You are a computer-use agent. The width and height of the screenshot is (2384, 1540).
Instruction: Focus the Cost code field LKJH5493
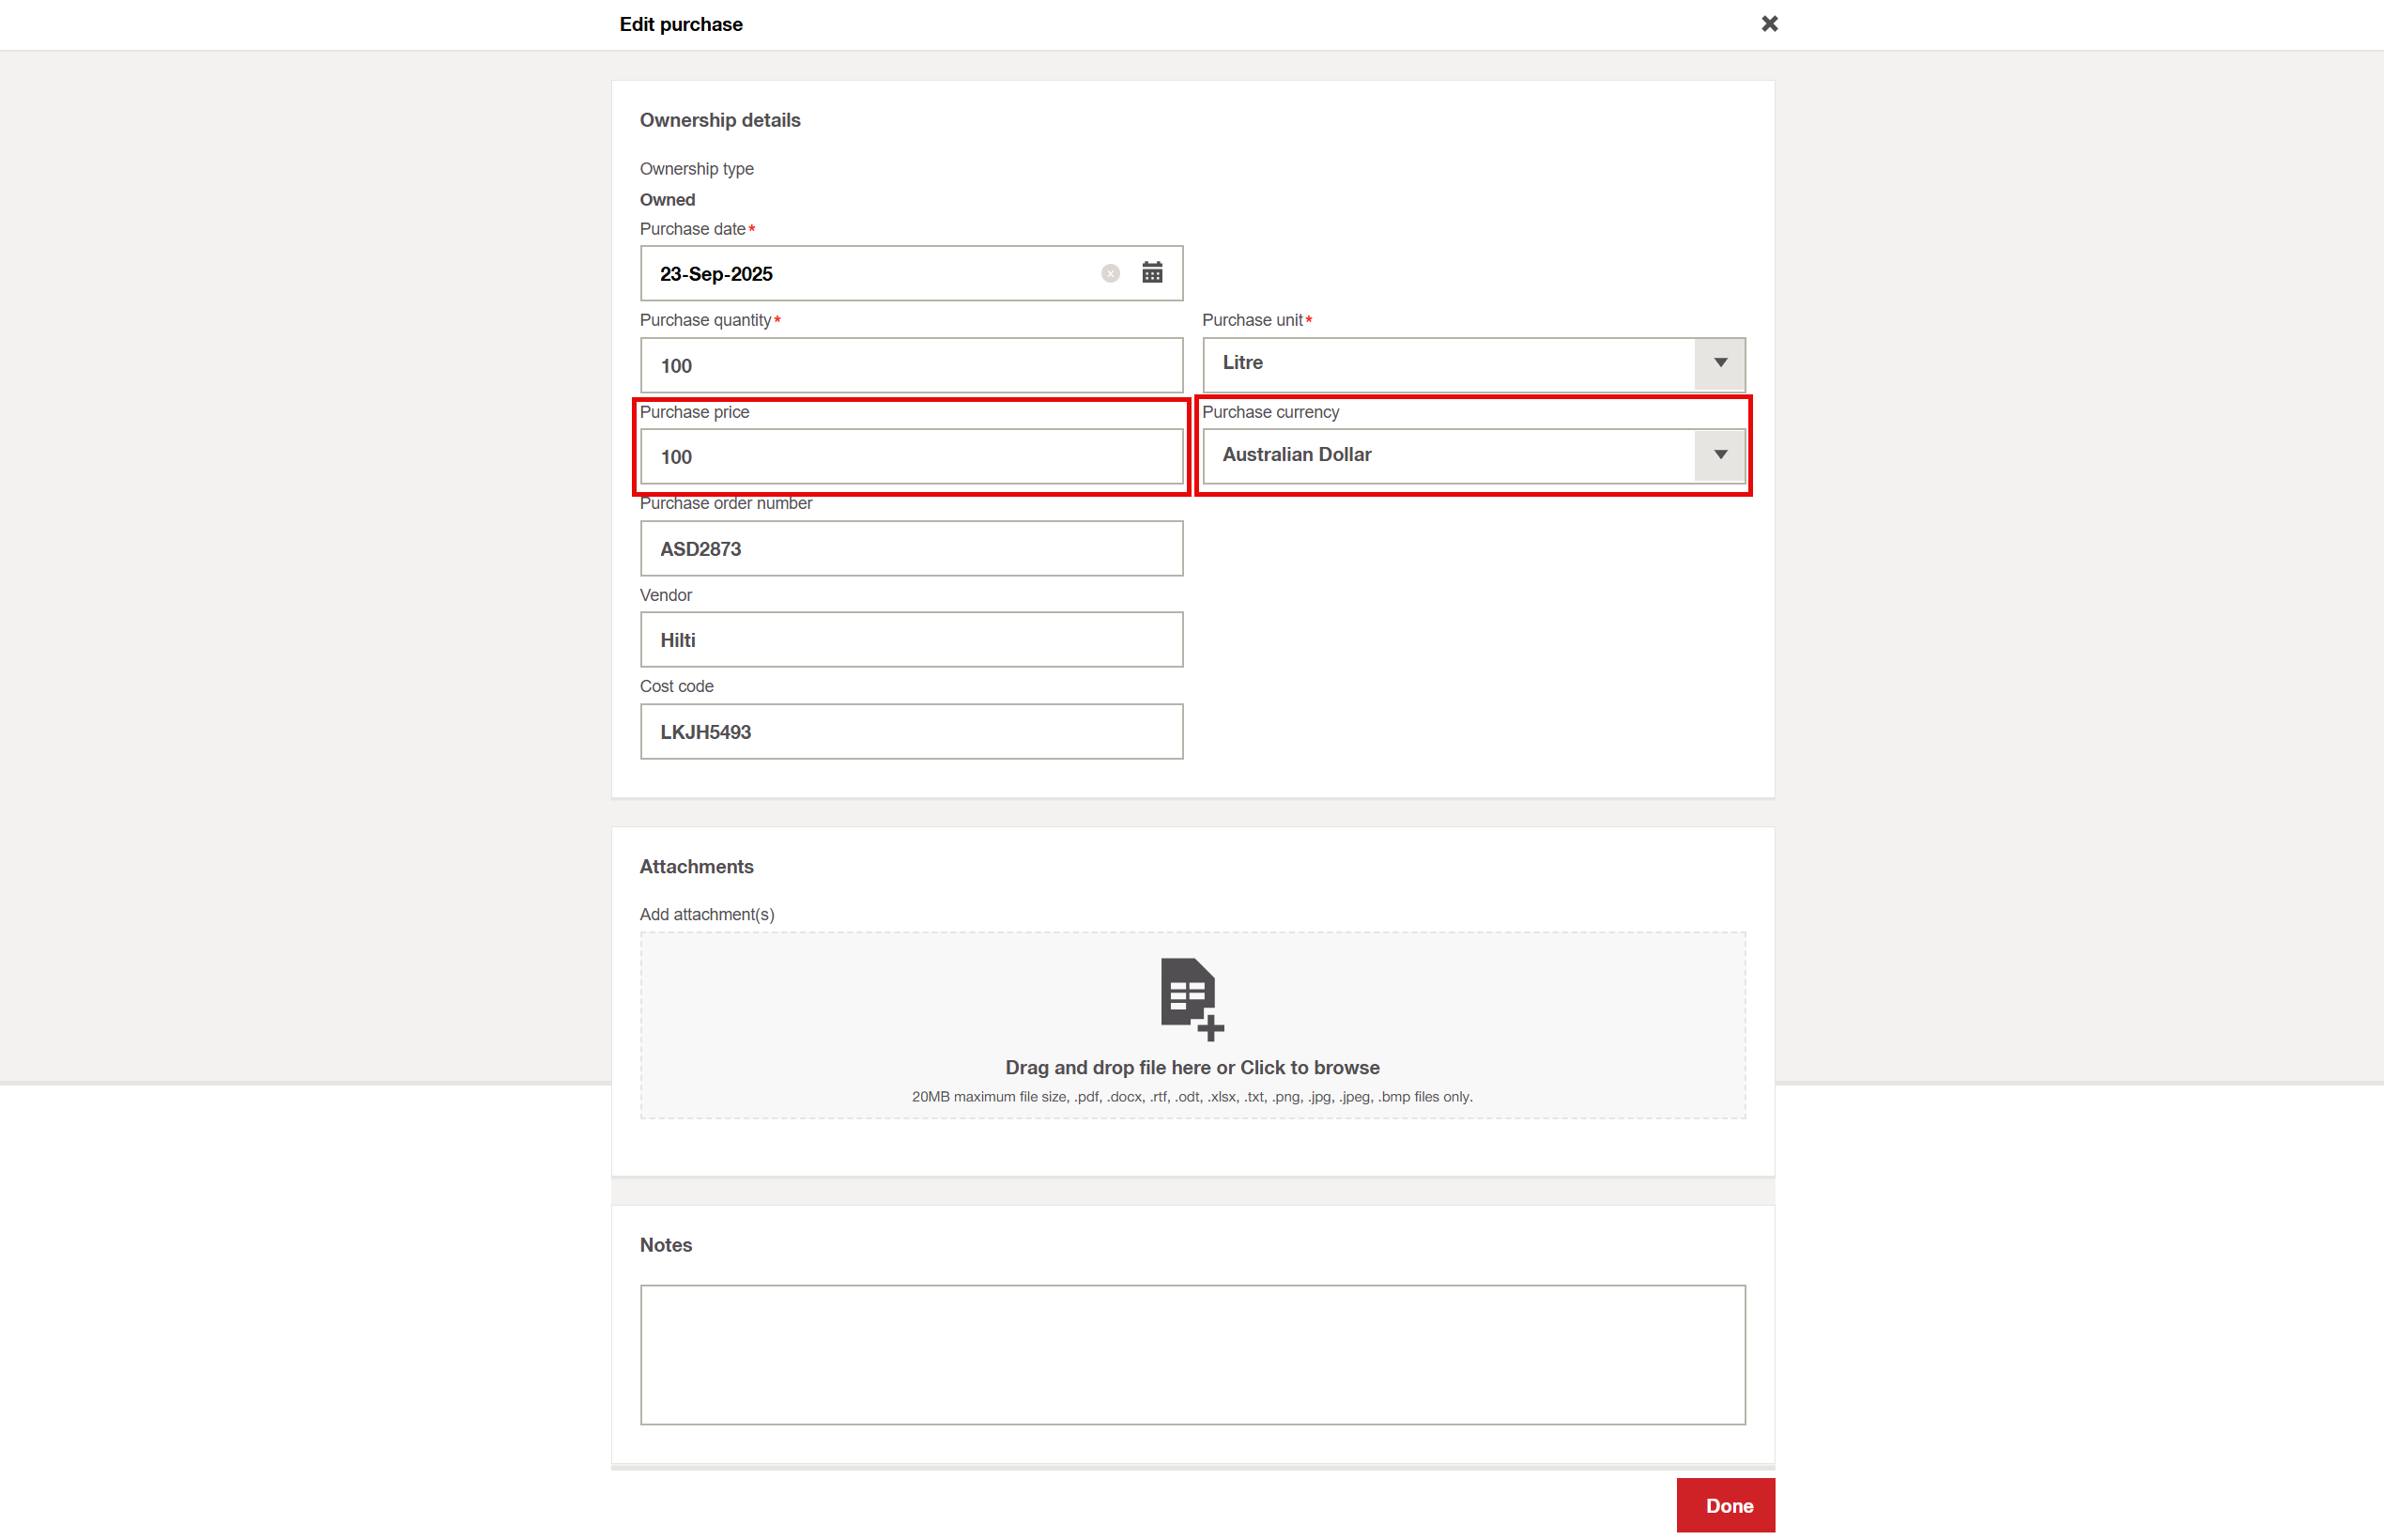point(910,731)
